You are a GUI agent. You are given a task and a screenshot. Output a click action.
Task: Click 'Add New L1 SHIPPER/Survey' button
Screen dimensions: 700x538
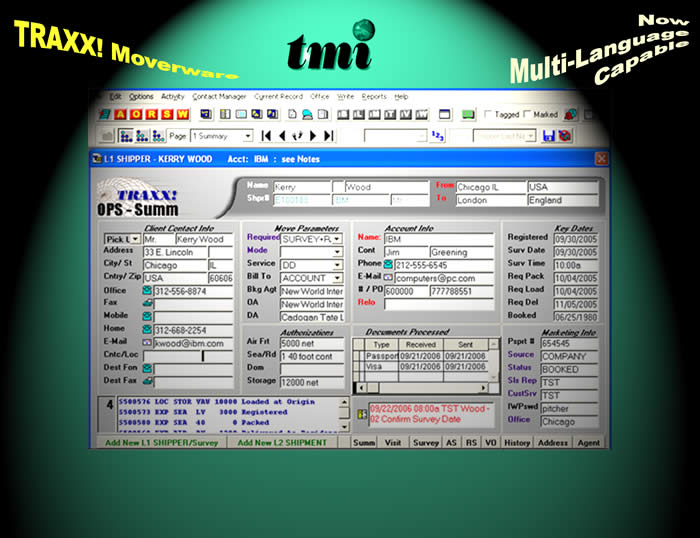pyautogui.click(x=161, y=442)
